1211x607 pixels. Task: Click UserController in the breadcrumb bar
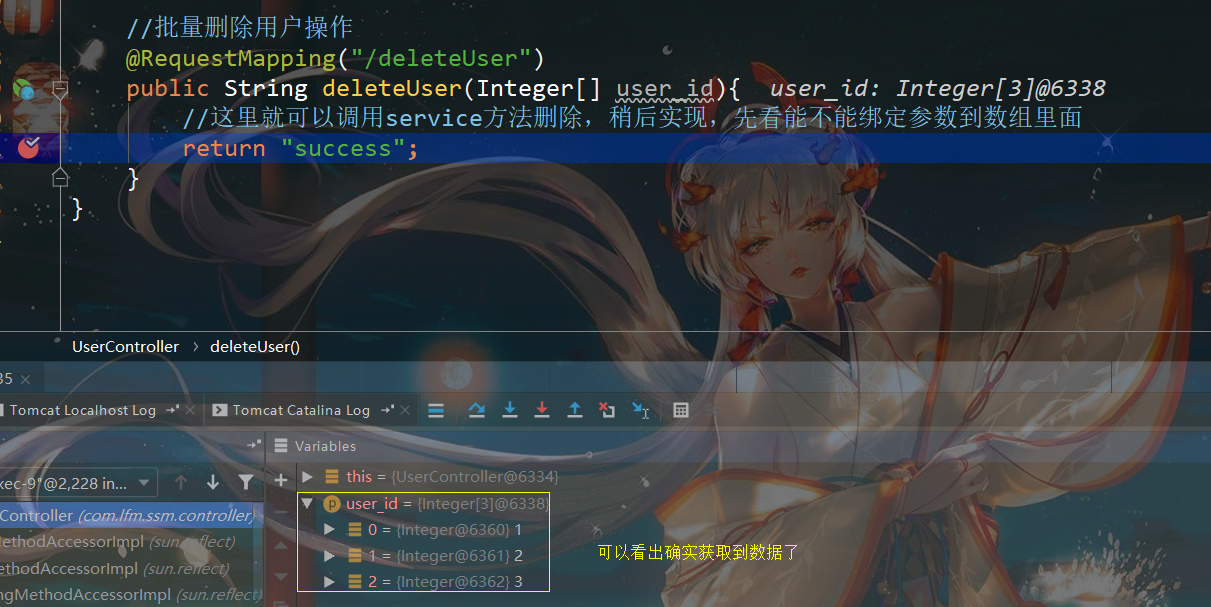tap(125, 346)
